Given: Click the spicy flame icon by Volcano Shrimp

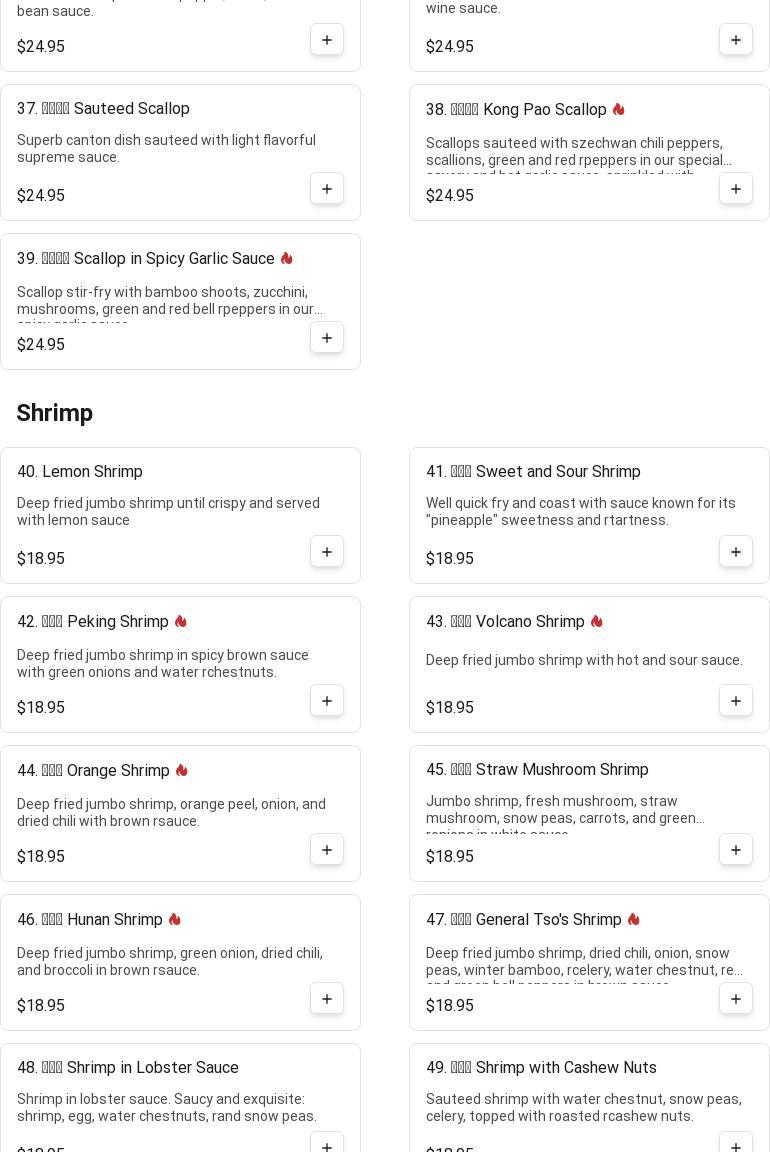Looking at the screenshot, I should [x=597, y=621].
